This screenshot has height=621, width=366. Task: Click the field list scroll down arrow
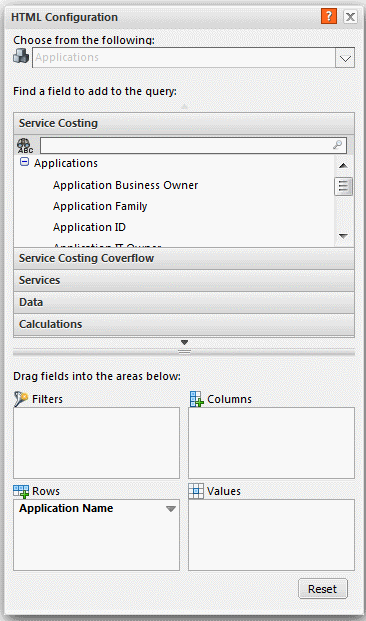pyautogui.click(x=343, y=236)
